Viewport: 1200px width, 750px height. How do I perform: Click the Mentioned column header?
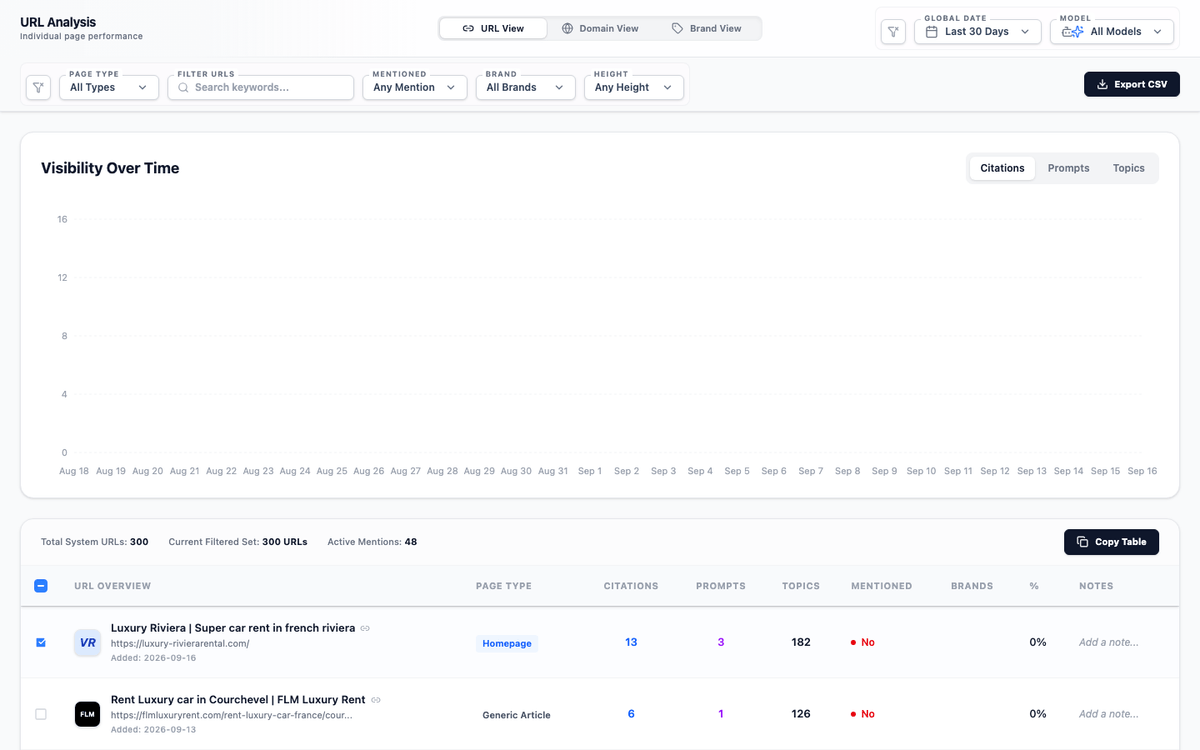881,586
